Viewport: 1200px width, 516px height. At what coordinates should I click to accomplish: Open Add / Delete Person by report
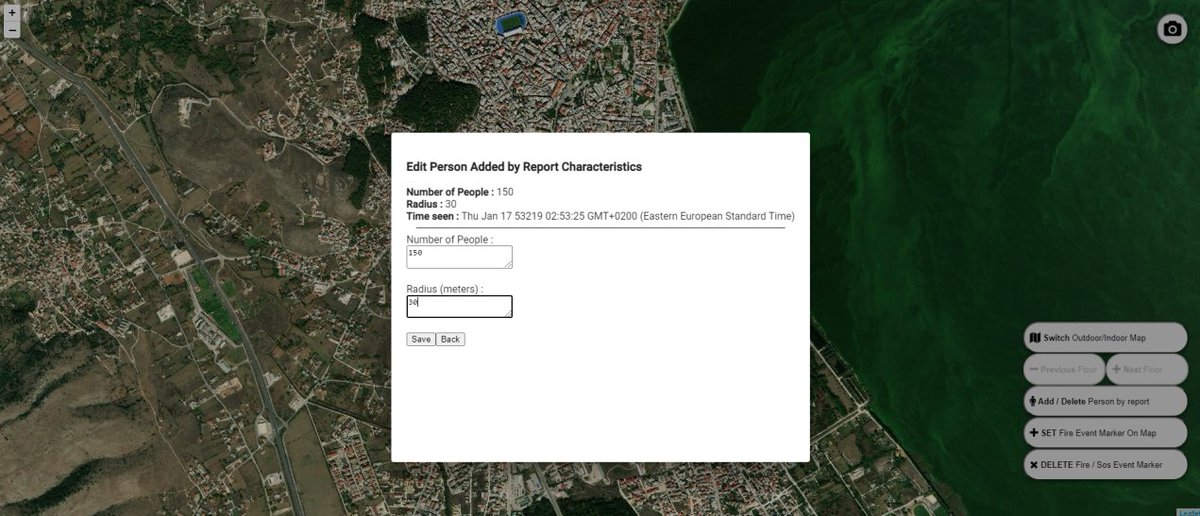[x=1105, y=401]
